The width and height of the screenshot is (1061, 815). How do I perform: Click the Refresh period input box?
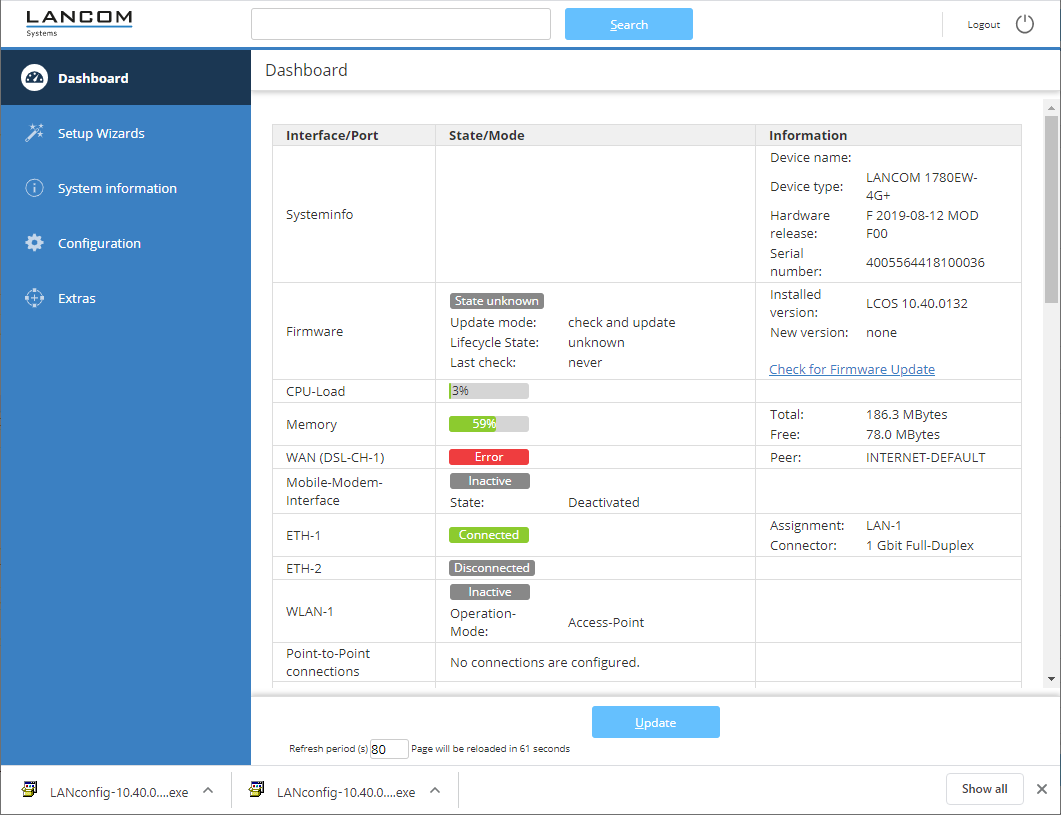[x=388, y=749]
